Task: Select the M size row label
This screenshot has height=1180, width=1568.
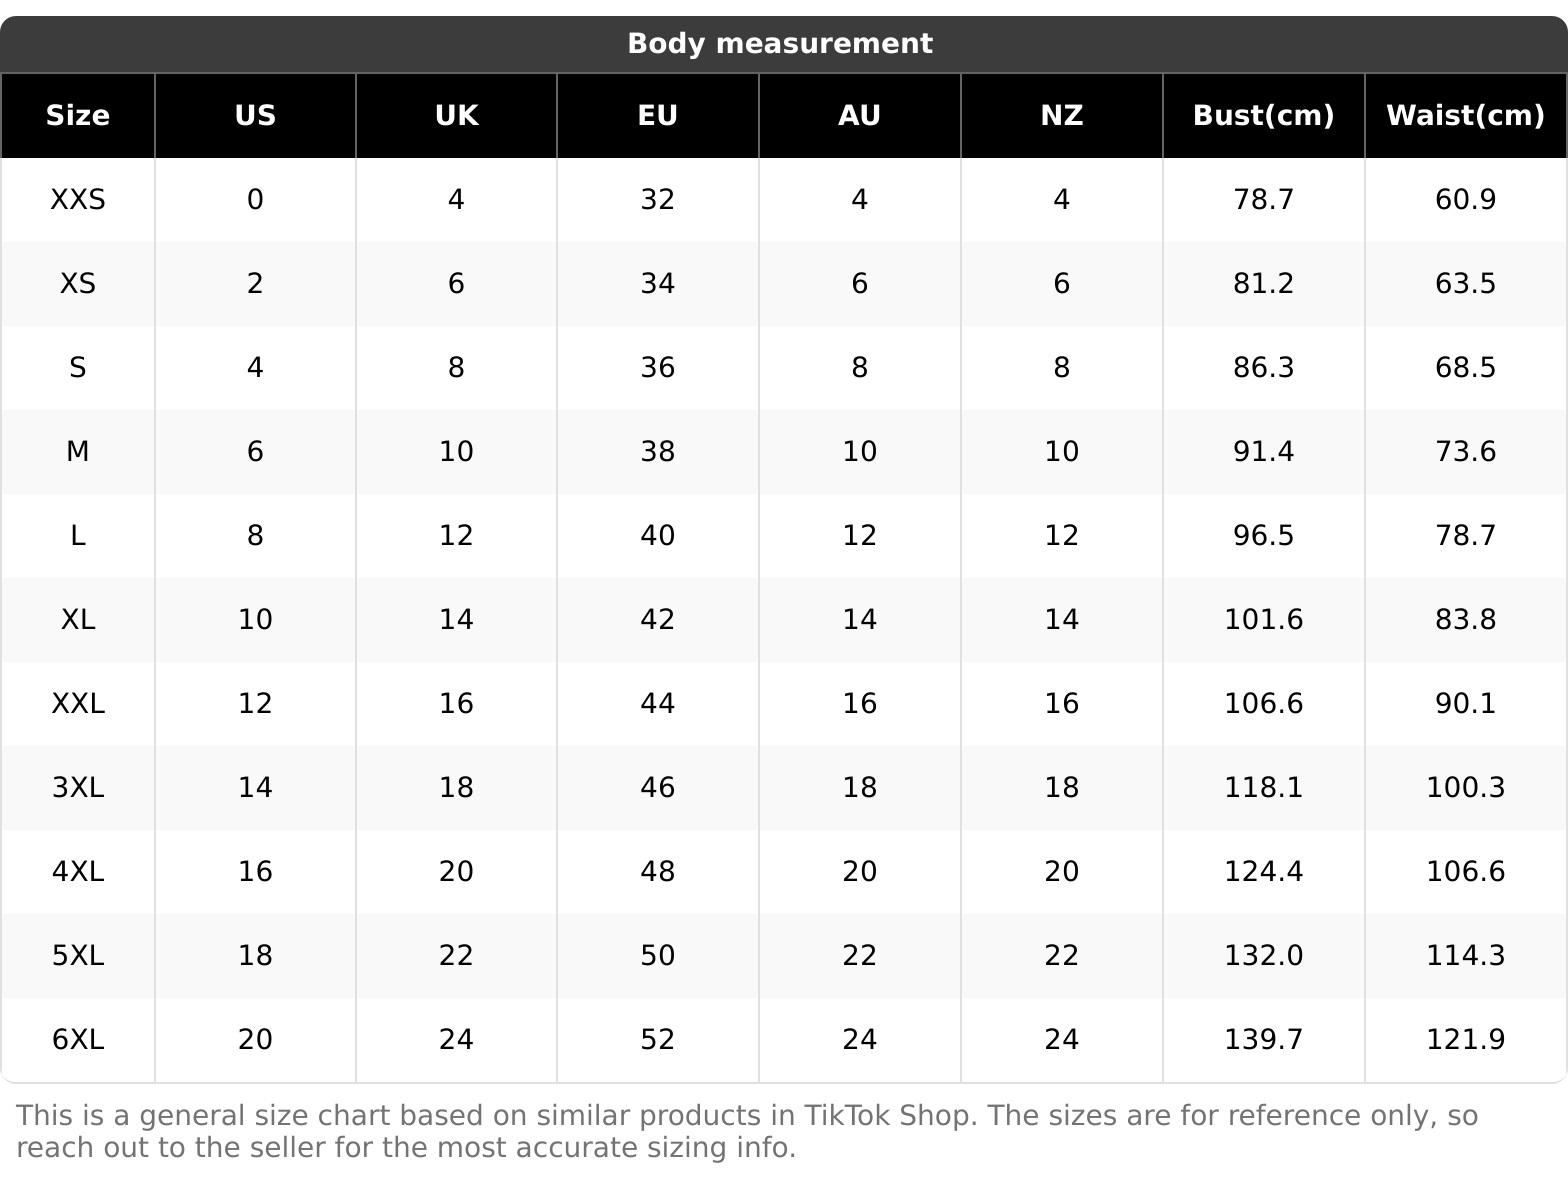Action: (78, 452)
